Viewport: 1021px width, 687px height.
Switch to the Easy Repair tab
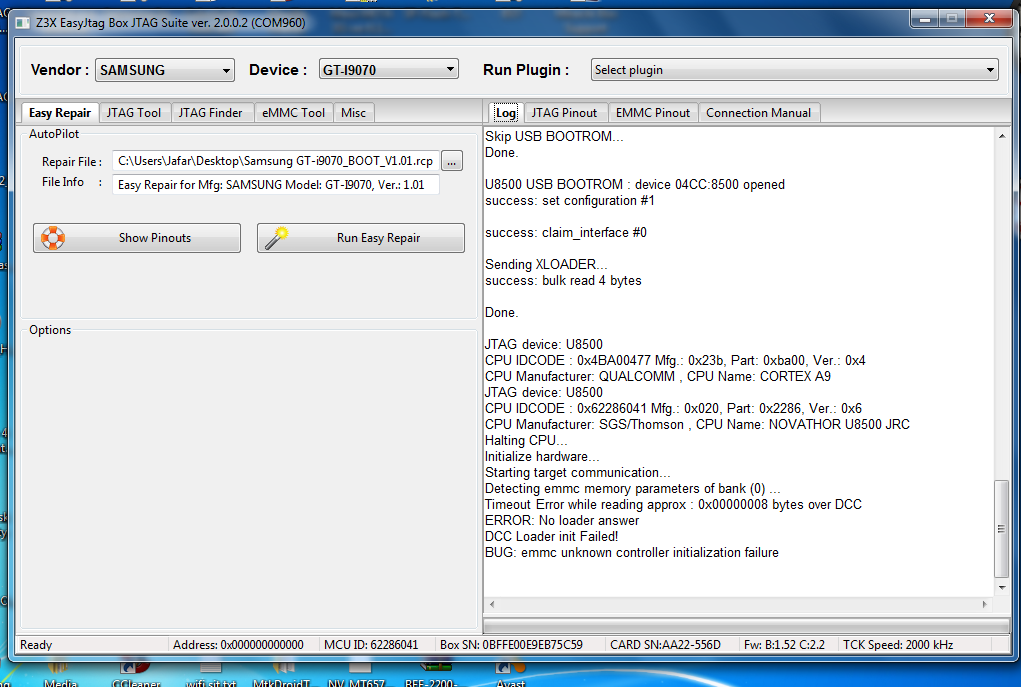[60, 113]
